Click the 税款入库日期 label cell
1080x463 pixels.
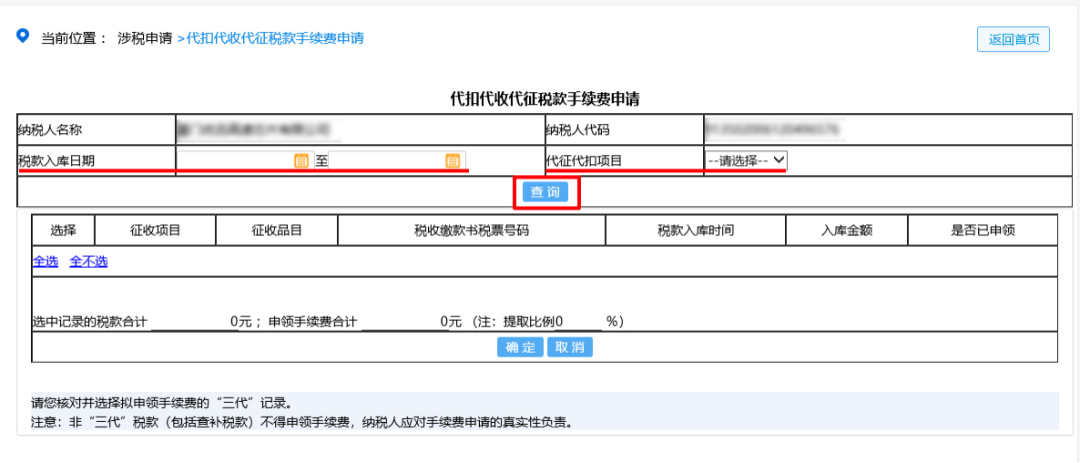[96, 161]
